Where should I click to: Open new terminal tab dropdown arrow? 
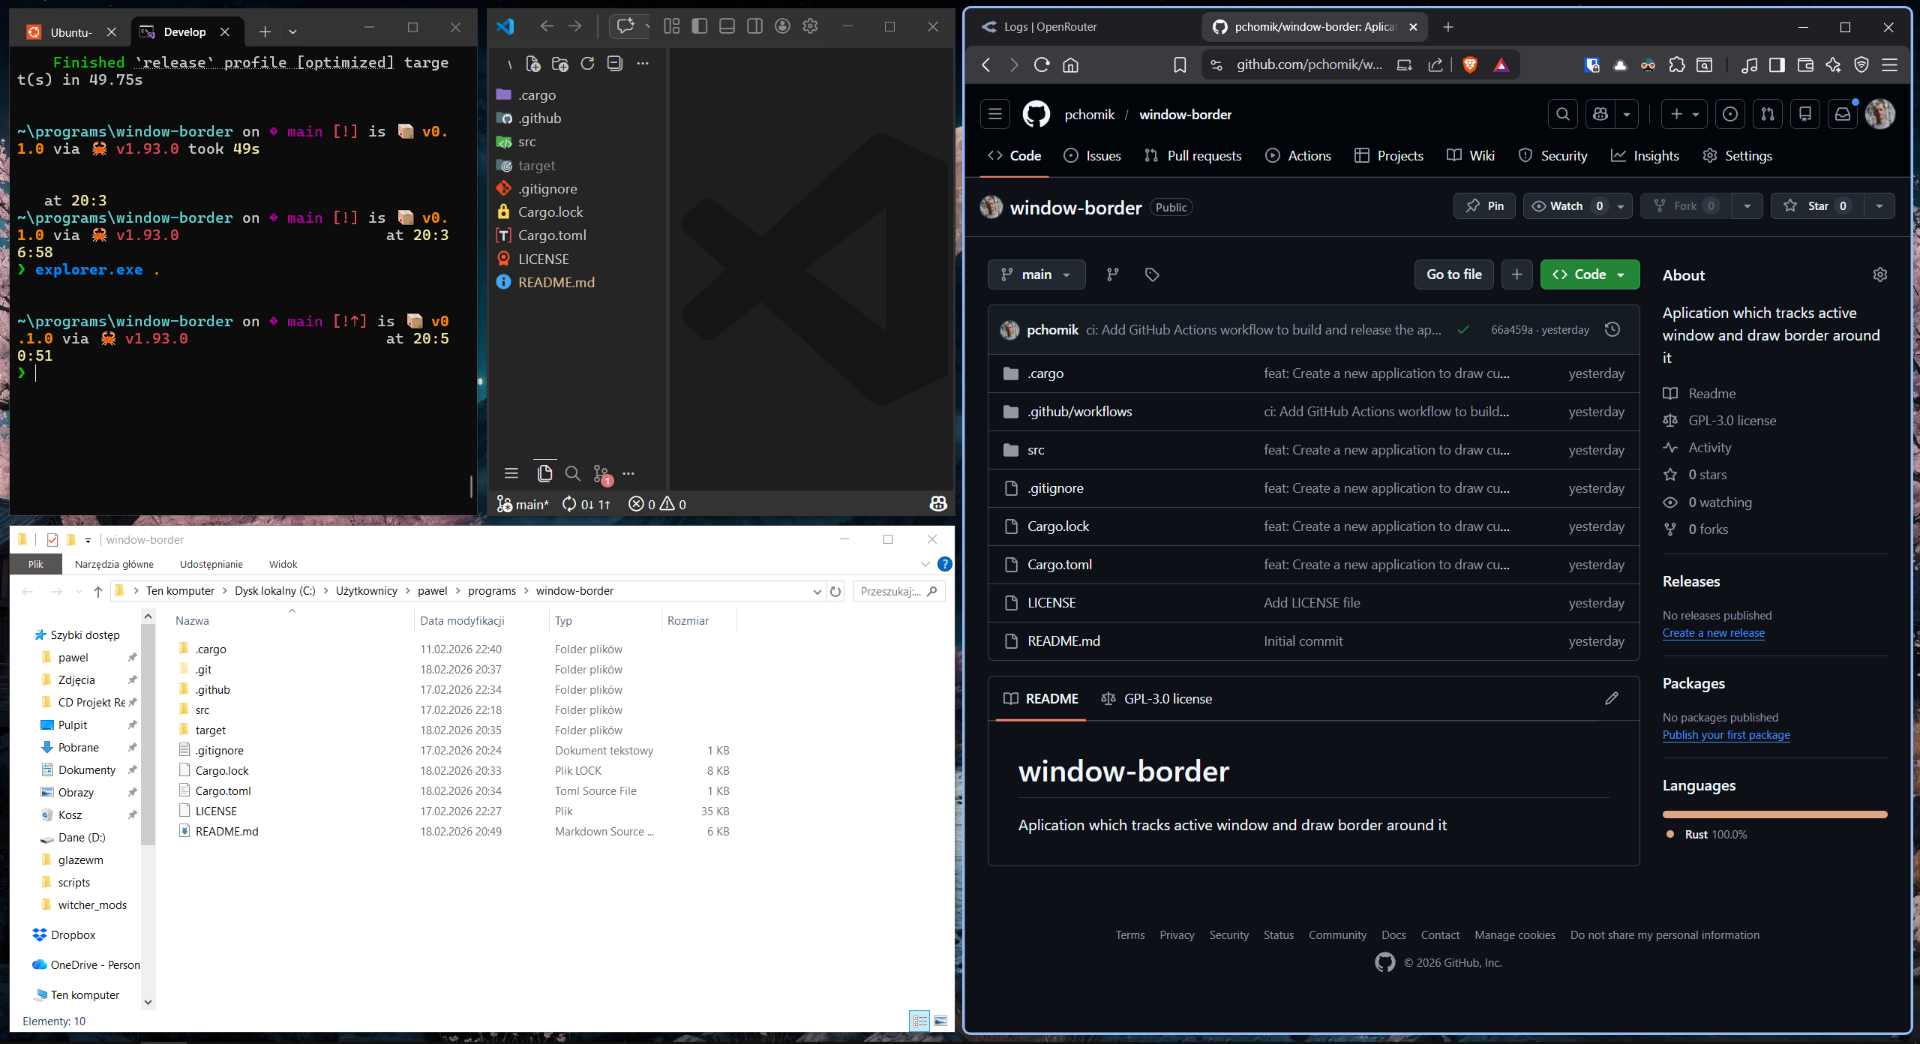pos(293,32)
